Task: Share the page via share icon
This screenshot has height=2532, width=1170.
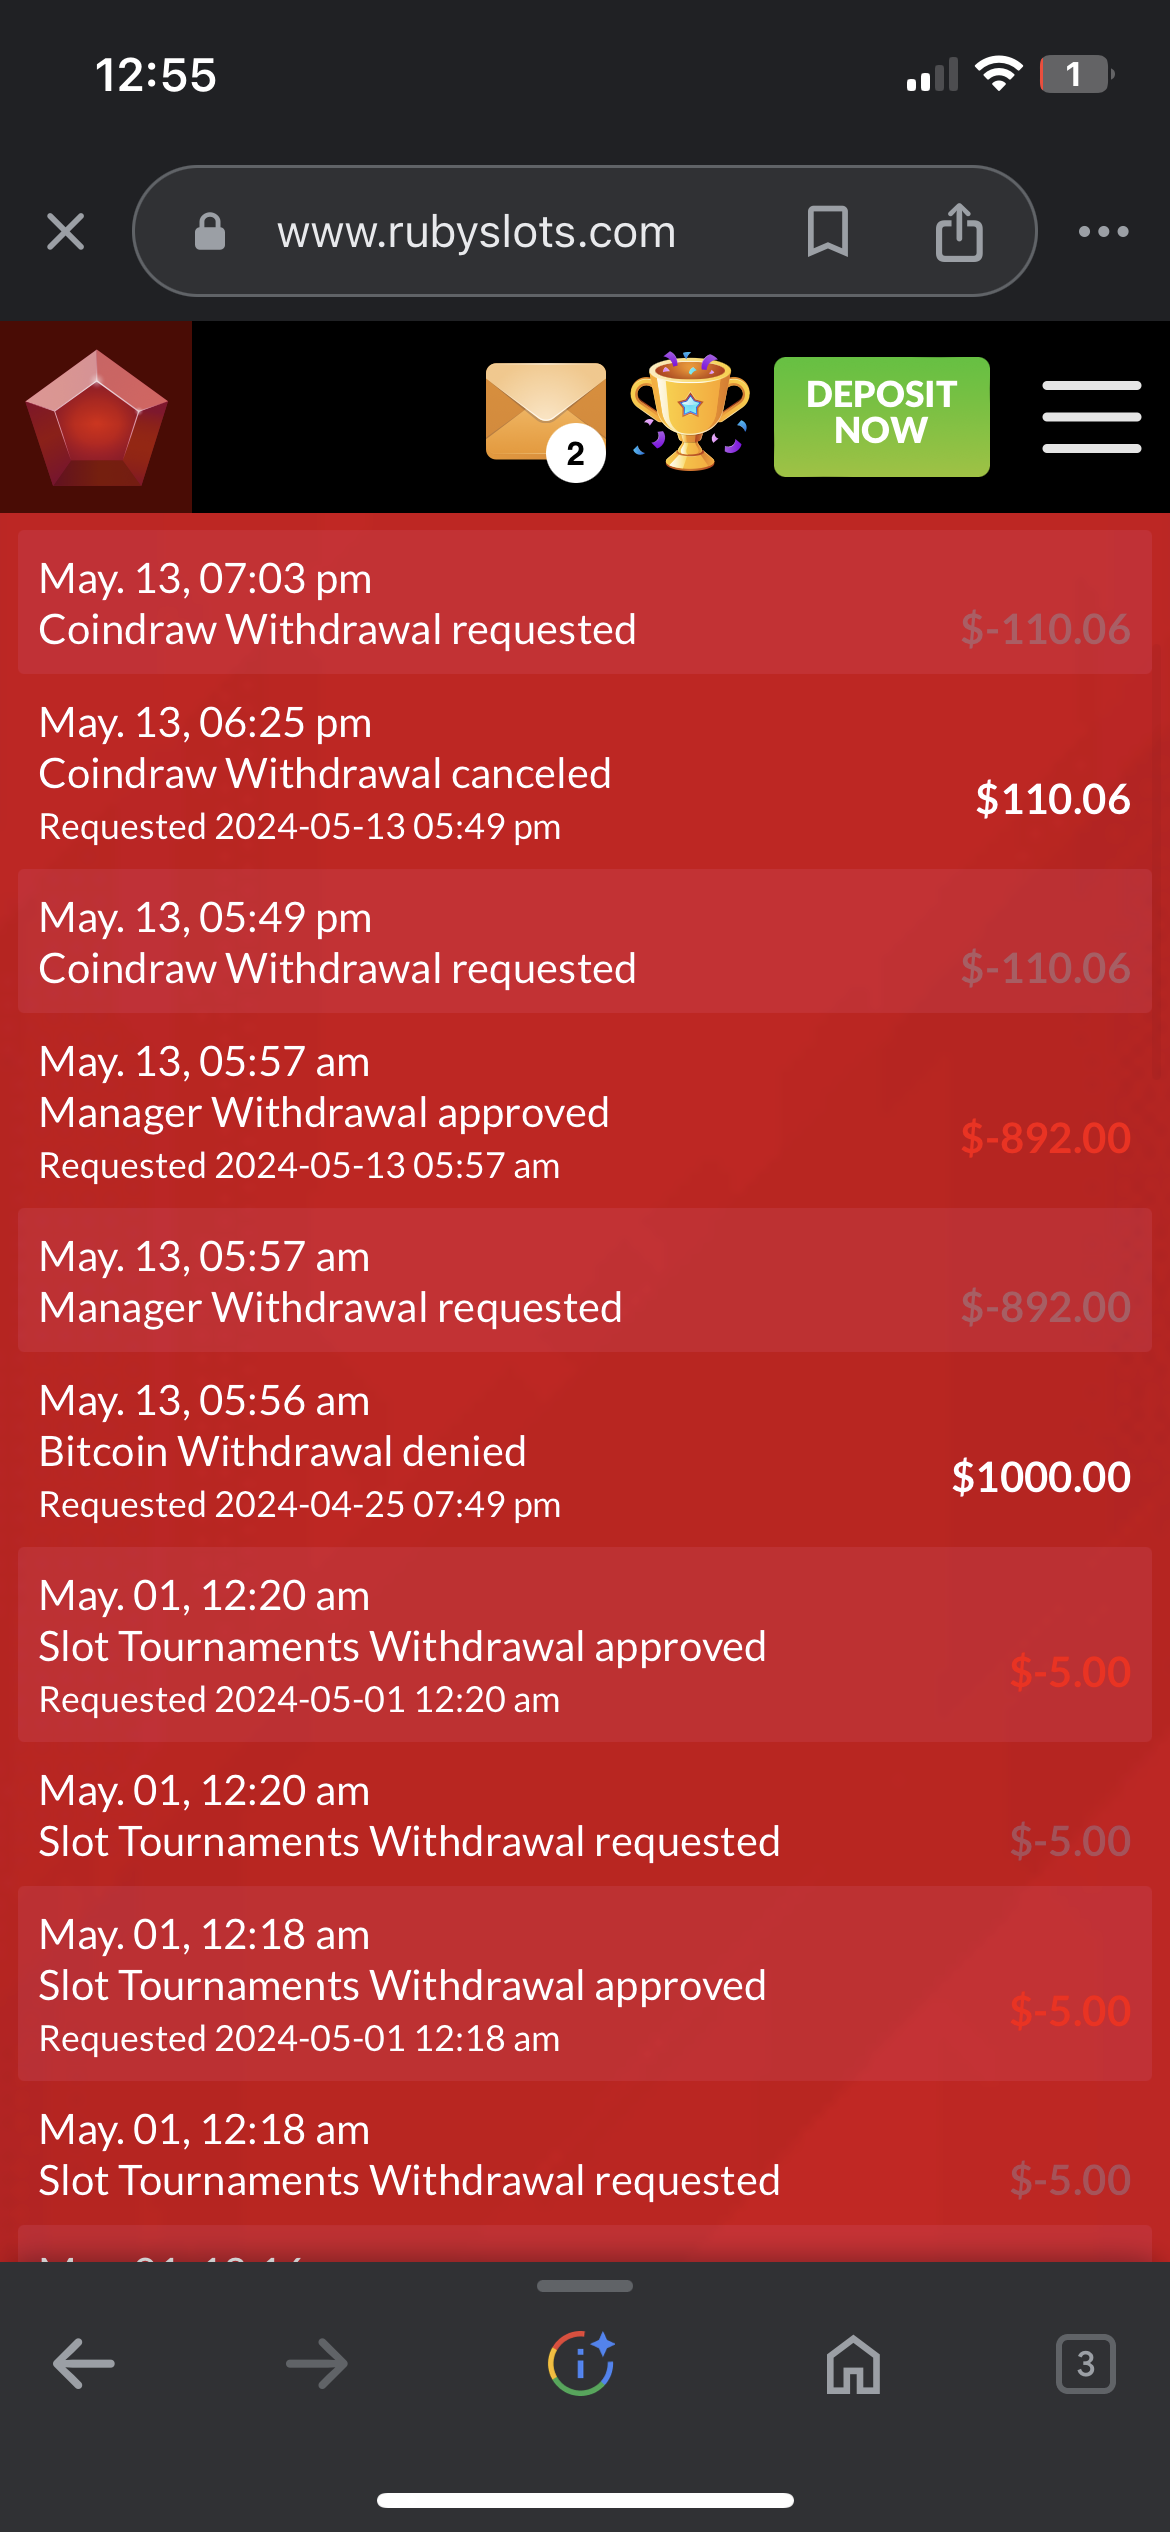Action: coord(959,232)
